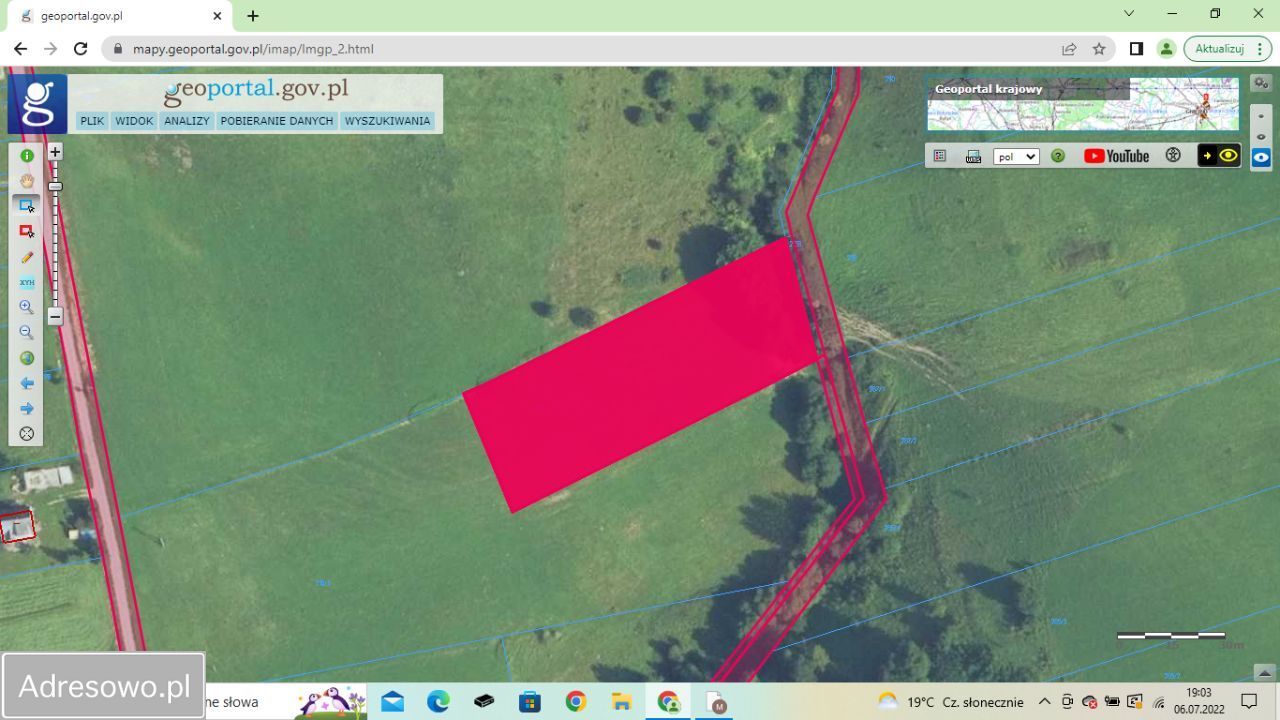
Task: Open the XYH coordinates tool
Action: coord(27,282)
